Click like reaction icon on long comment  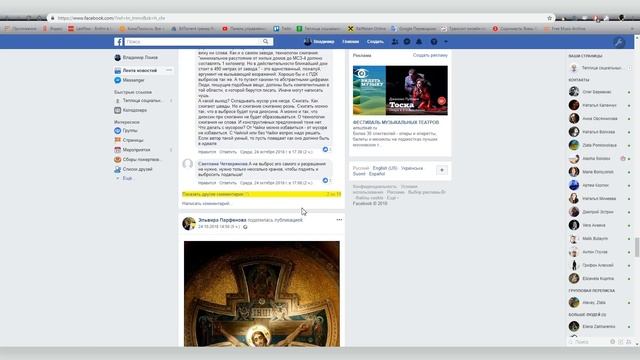coord(325,149)
